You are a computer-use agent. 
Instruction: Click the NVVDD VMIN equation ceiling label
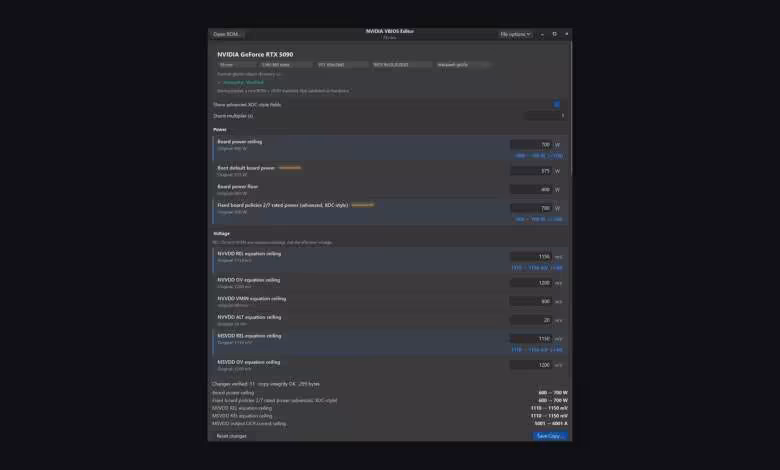coord(251,298)
